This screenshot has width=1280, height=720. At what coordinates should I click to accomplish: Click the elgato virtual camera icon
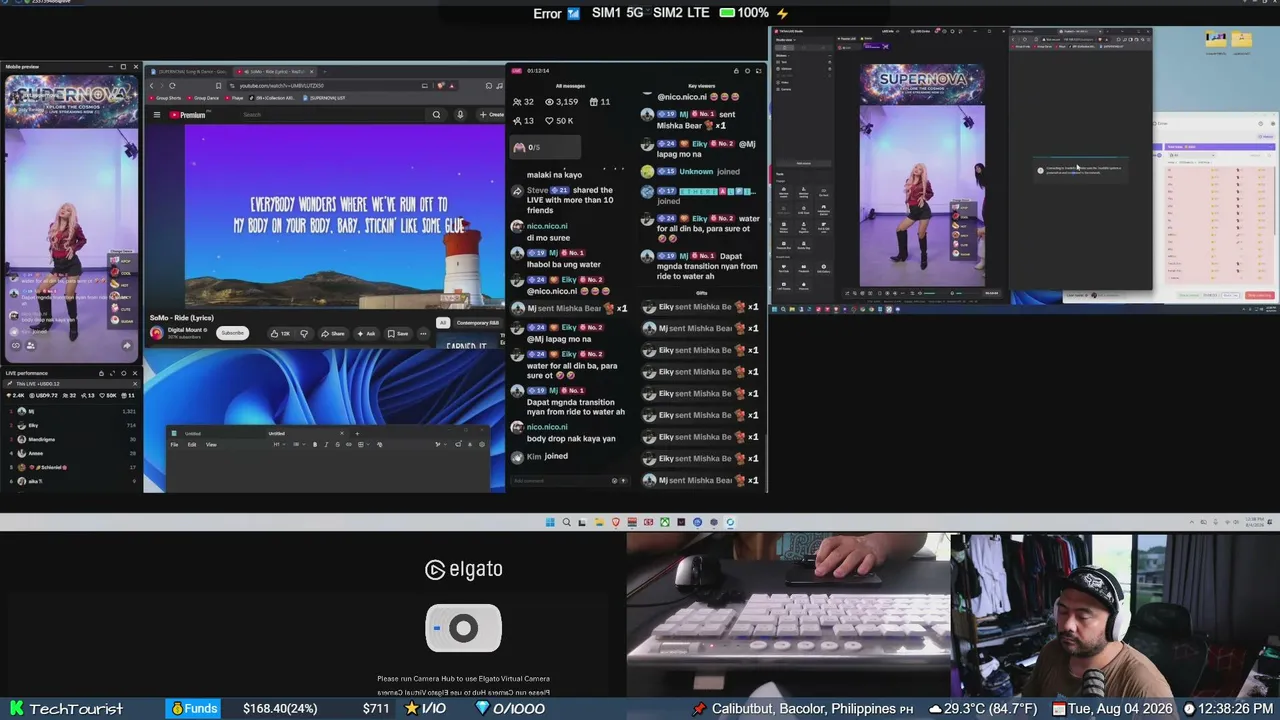coord(463,628)
